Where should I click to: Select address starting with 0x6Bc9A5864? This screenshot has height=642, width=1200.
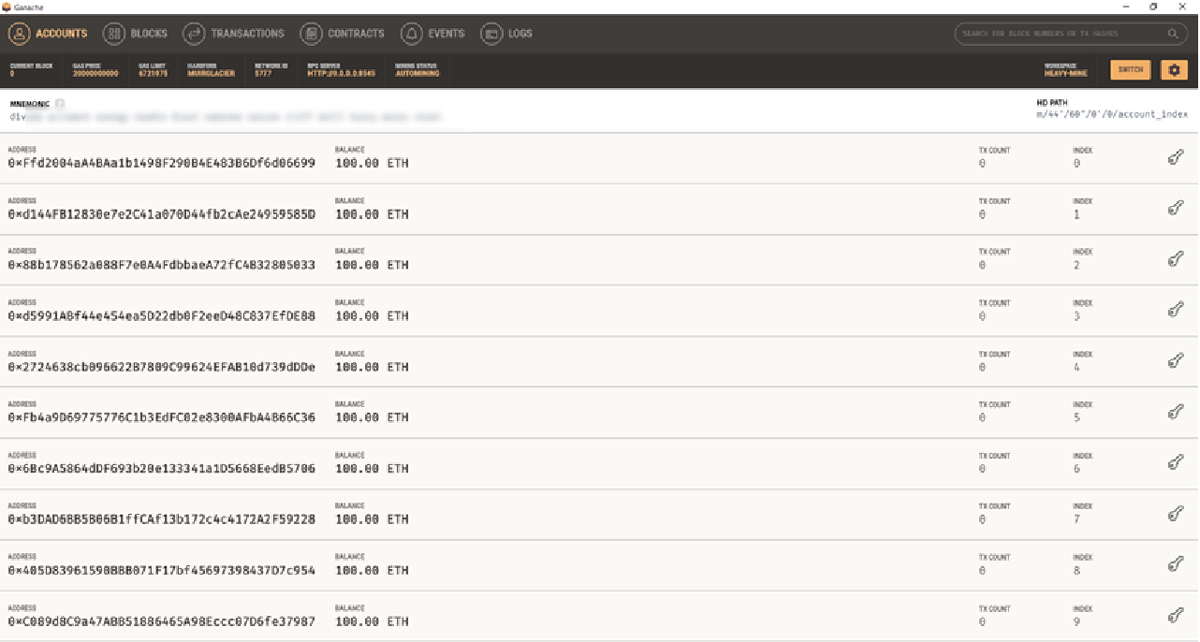(161, 468)
